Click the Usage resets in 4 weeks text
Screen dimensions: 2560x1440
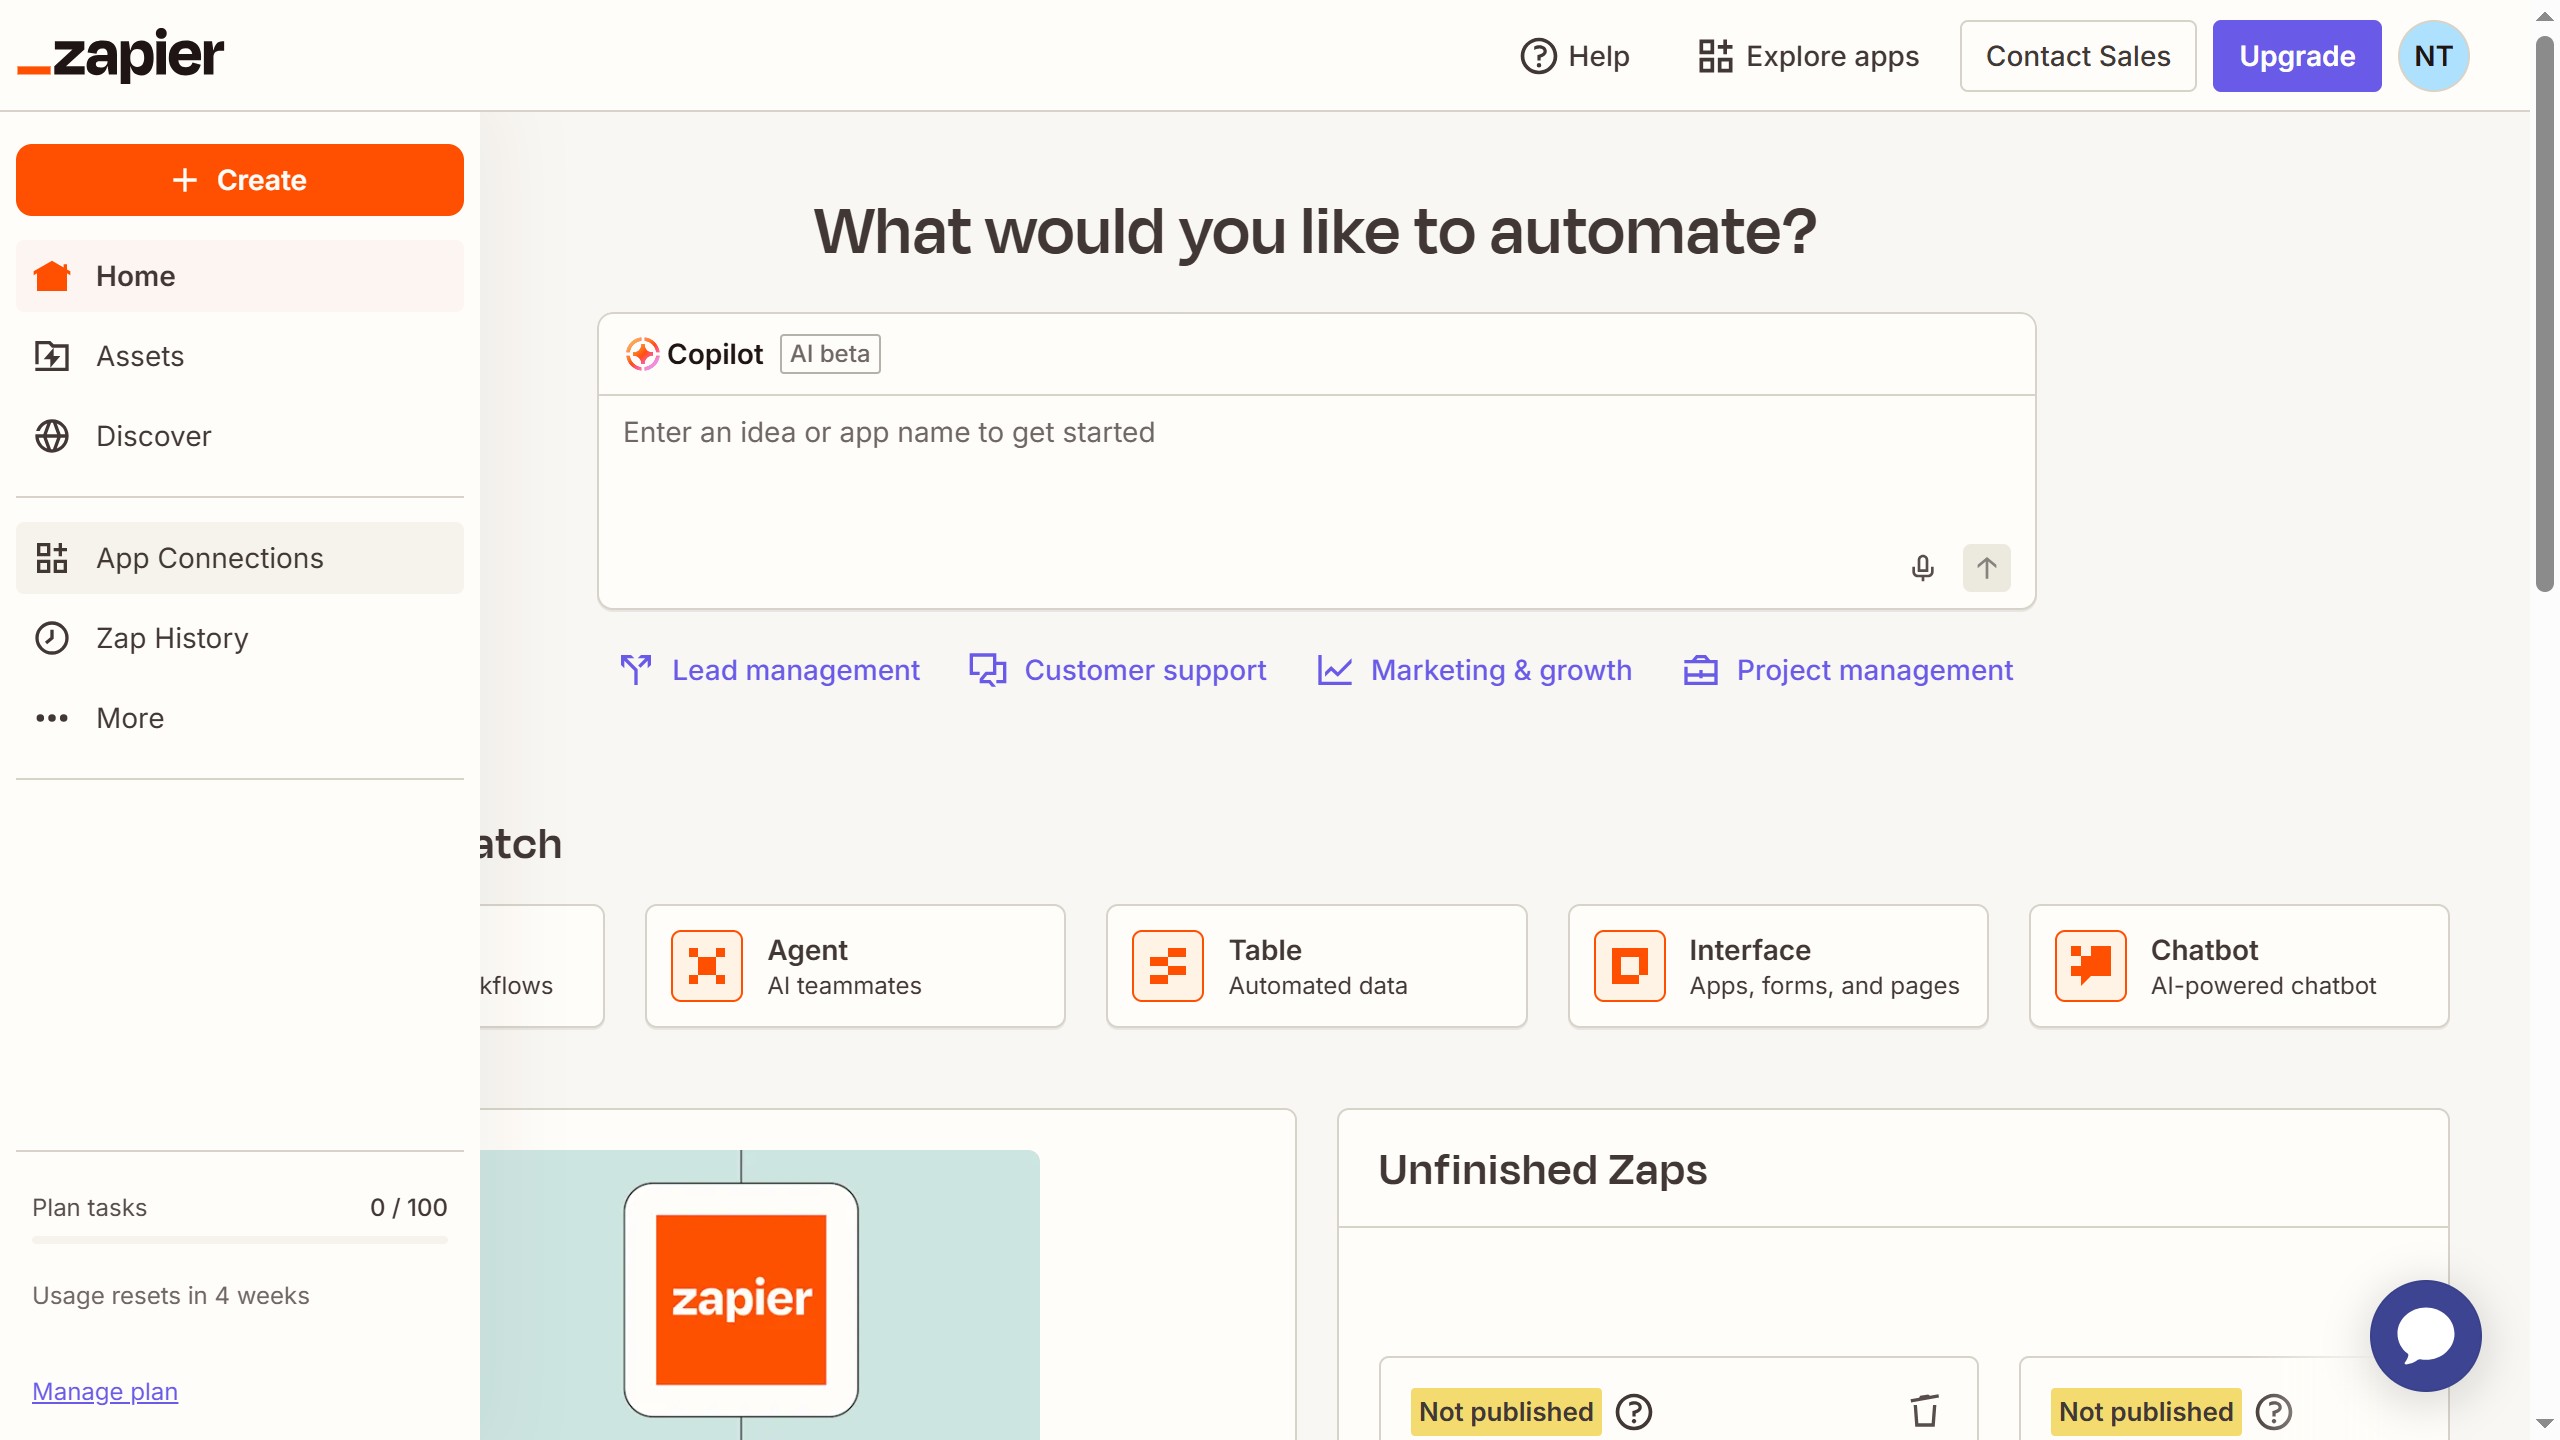click(x=171, y=1295)
